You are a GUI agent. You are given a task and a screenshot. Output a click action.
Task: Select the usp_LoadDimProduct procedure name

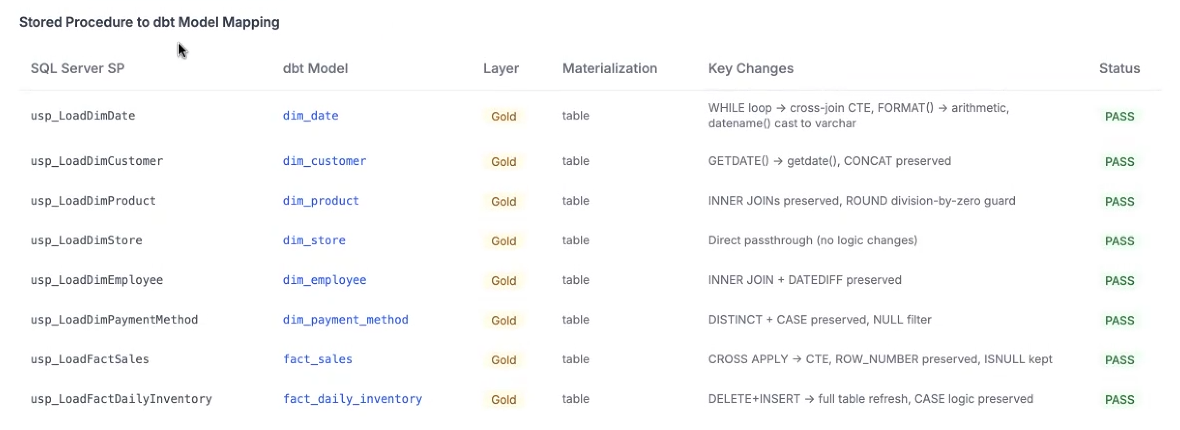click(93, 201)
